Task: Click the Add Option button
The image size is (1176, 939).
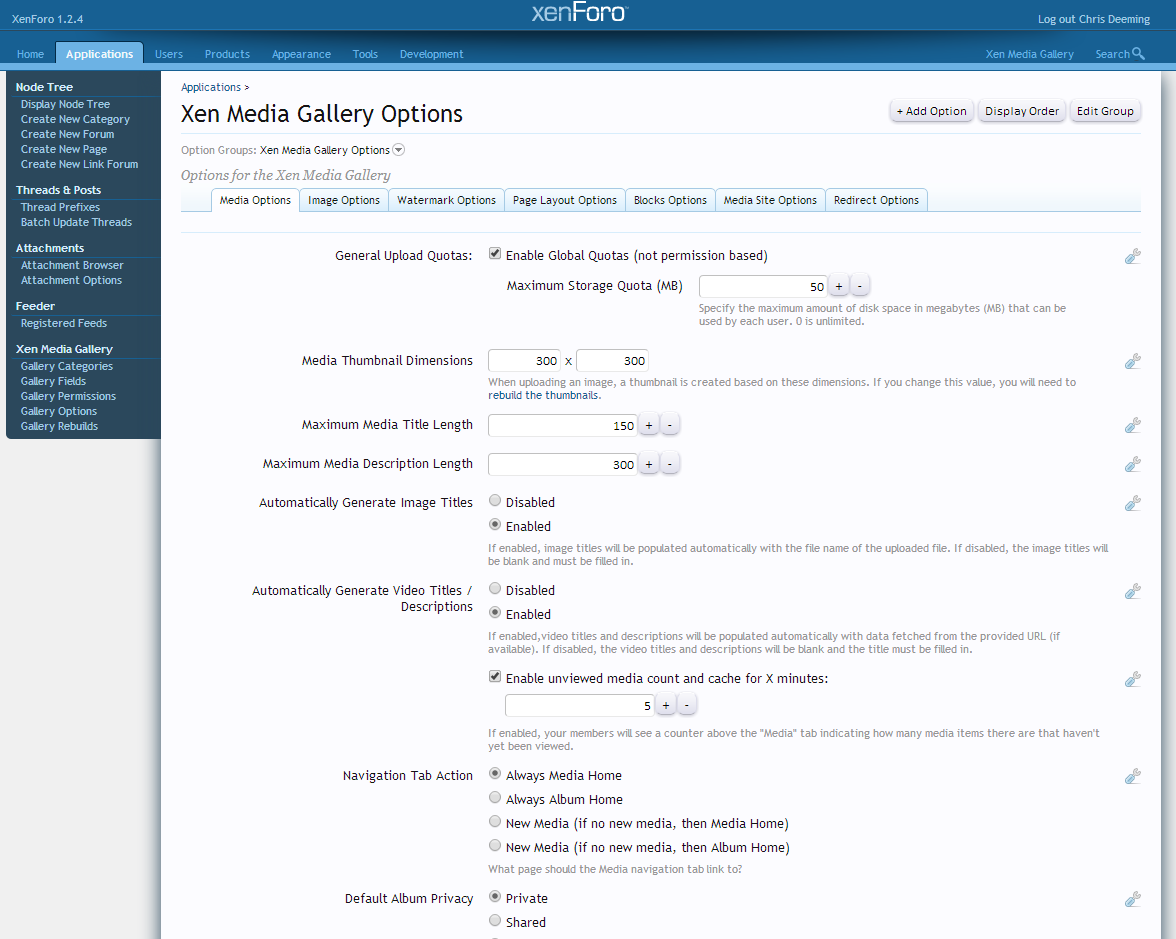Action: 932,111
